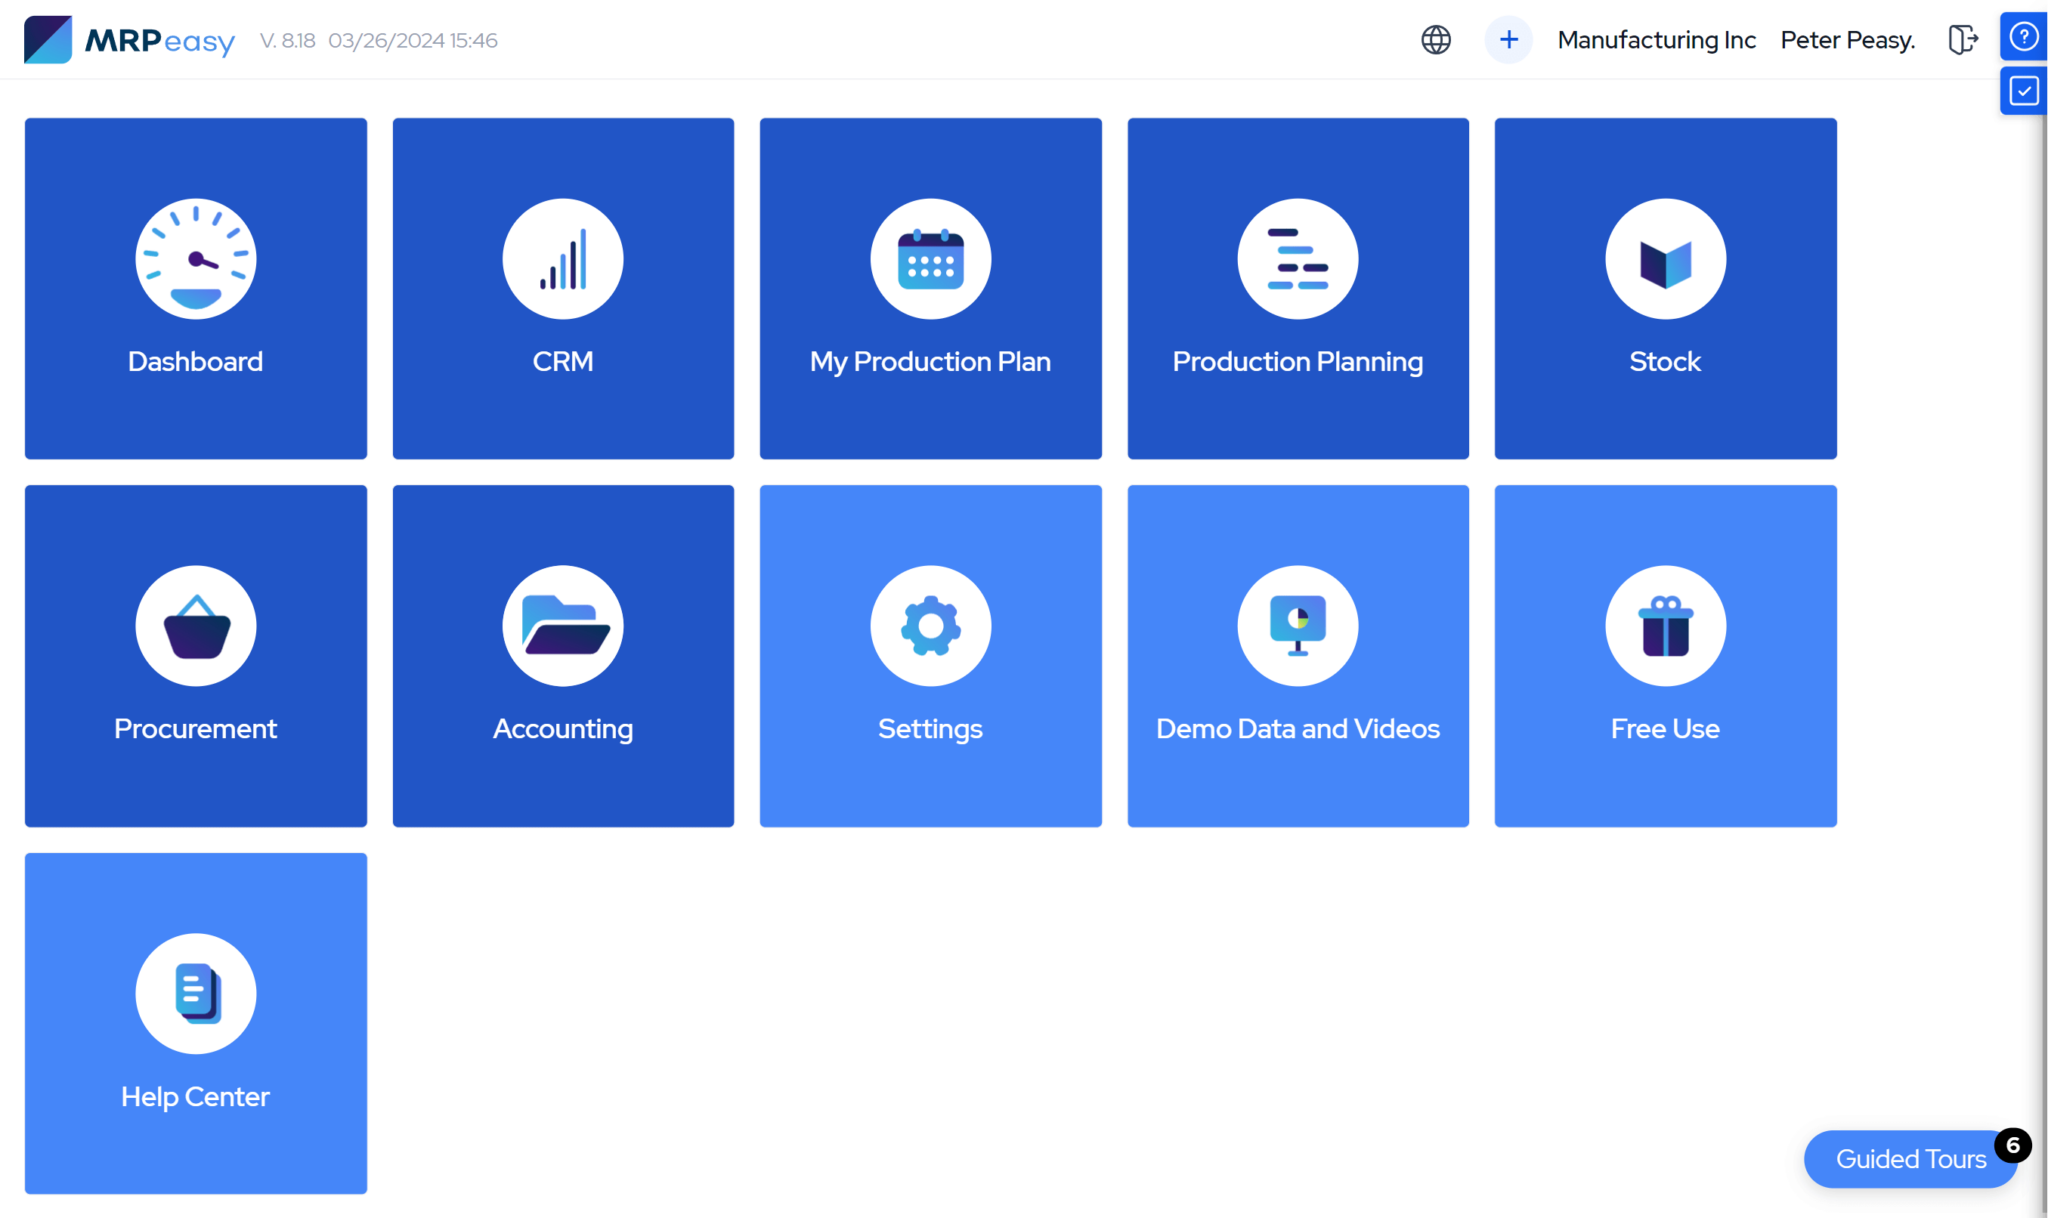Click the Settings gear icon
Image resolution: width=2048 pixels, height=1218 pixels.
point(930,626)
